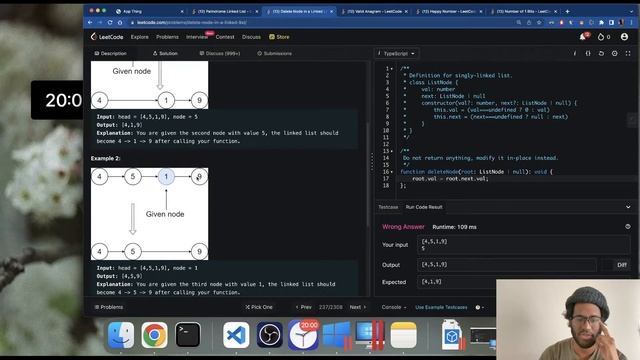
Task: Reset code to default with the revert icon
Action: coord(601,53)
